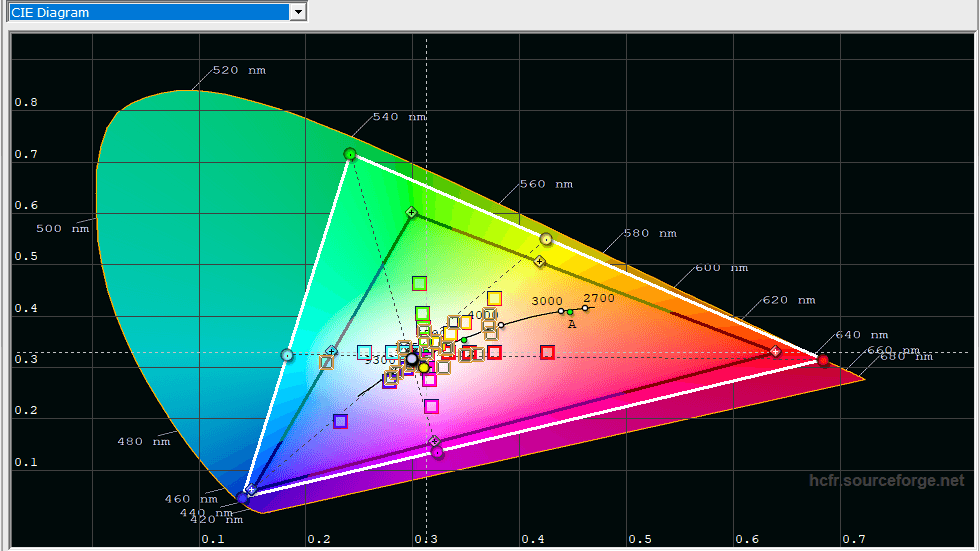980x551 pixels.
Task: Click the green illuminant A point
Action: [x=570, y=313]
